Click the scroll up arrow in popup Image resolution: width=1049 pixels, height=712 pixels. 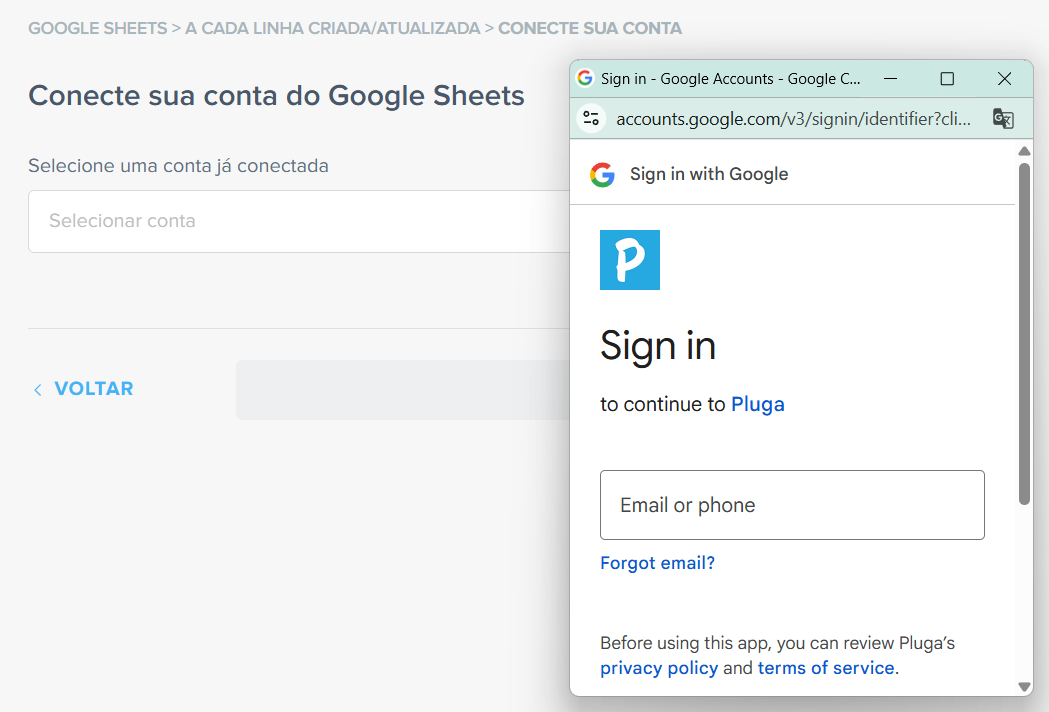pyautogui.click(x=1024, y=151)
